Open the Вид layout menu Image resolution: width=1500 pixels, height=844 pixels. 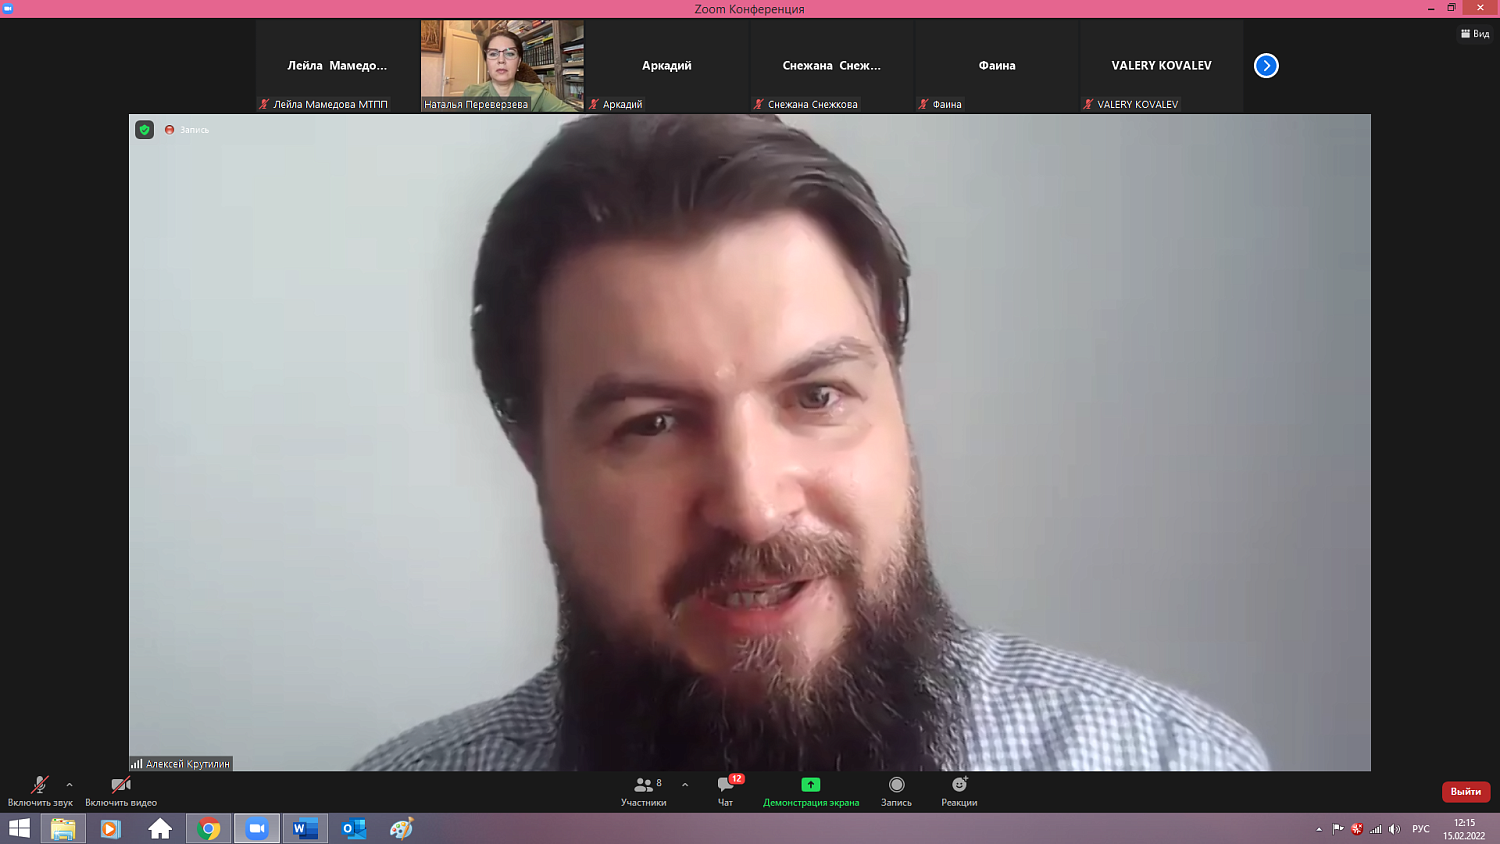point(1475,34)
